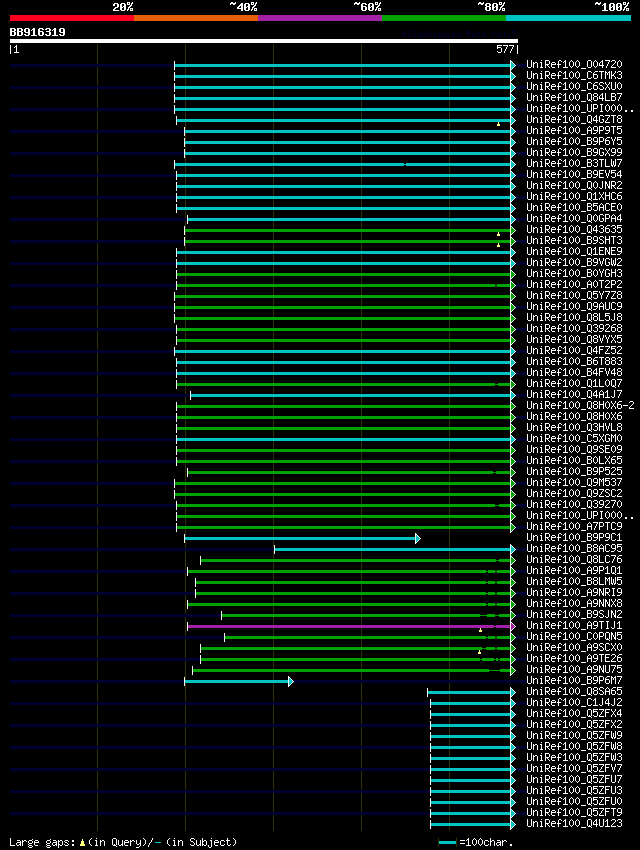This screenshot has width=640, height=850.
Task: Select the UniRef100_Q4A1J7 label
Action: 574,395
